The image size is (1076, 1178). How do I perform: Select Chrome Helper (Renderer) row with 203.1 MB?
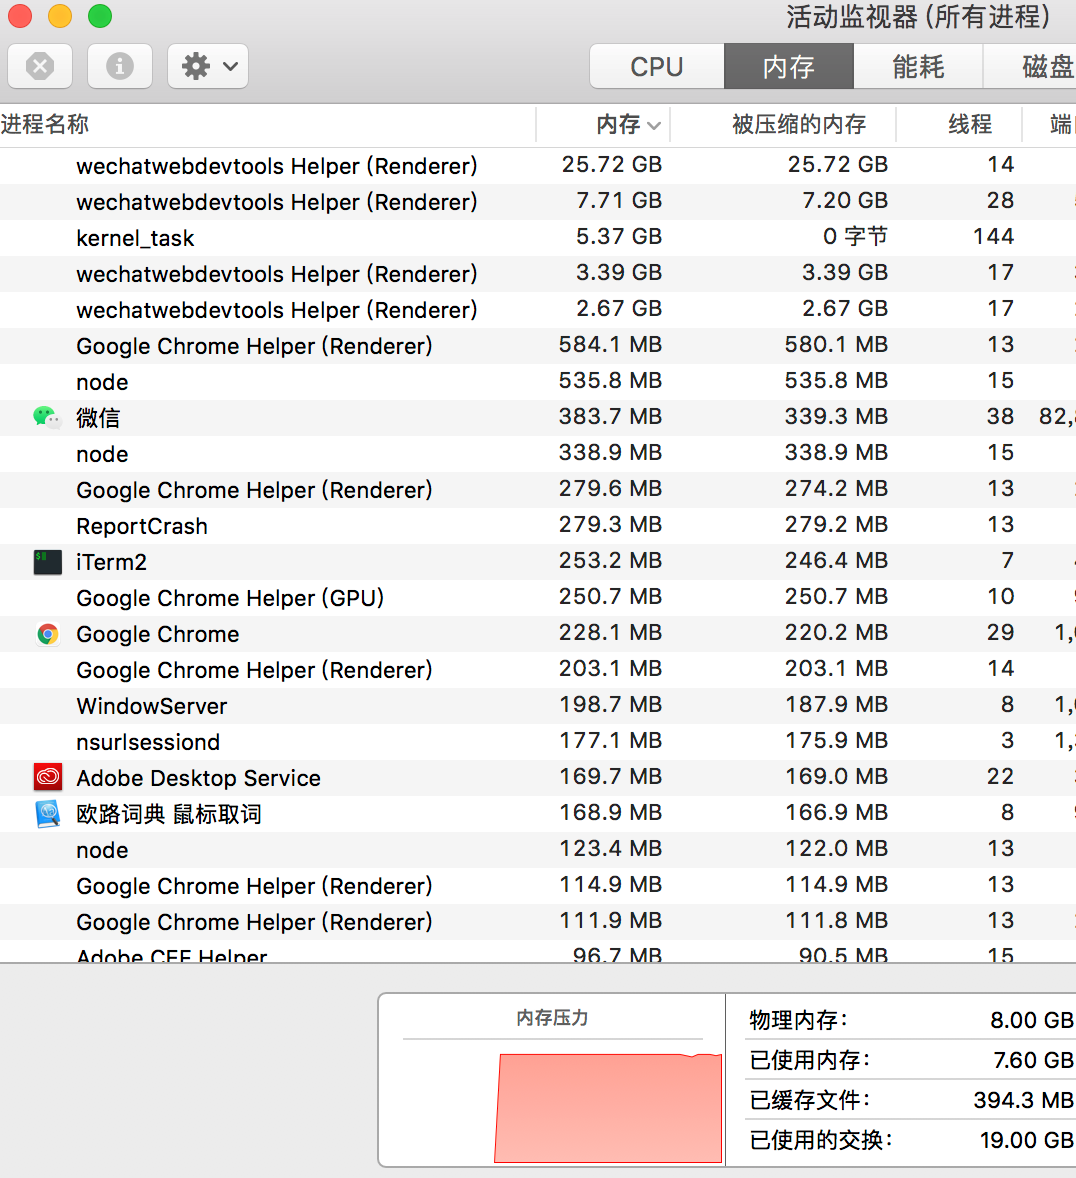pyautogui.click(x=538, y=669)
